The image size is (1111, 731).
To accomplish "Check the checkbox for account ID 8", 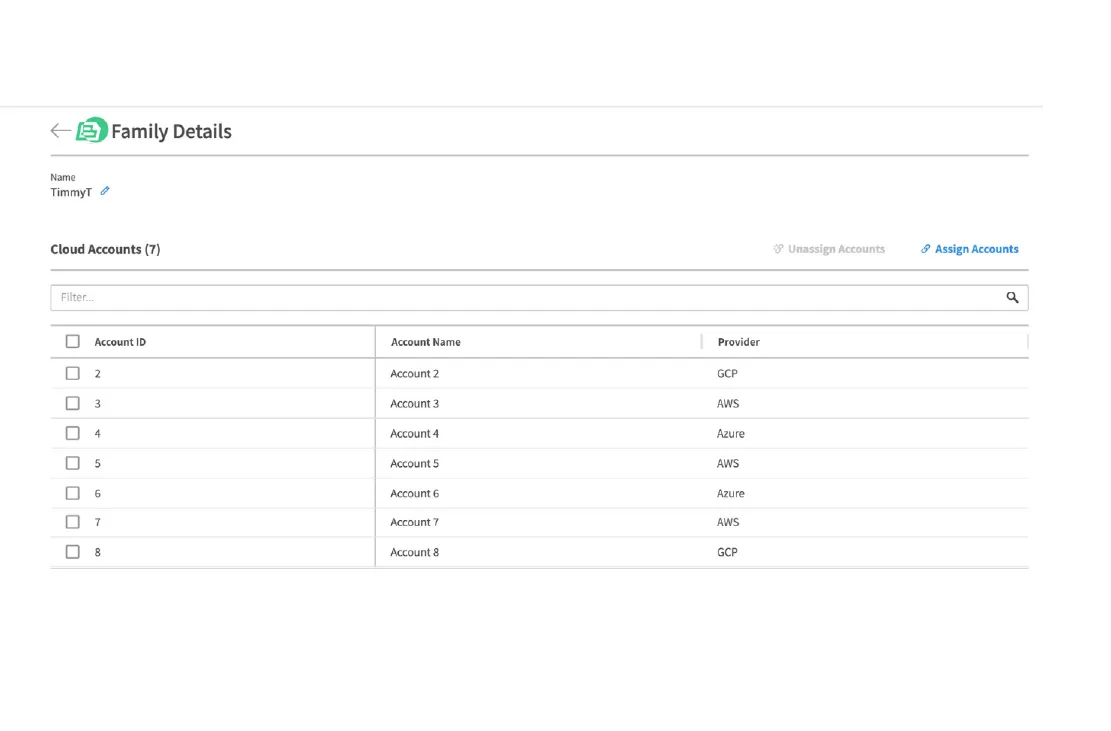I will (x=73, y=552).
